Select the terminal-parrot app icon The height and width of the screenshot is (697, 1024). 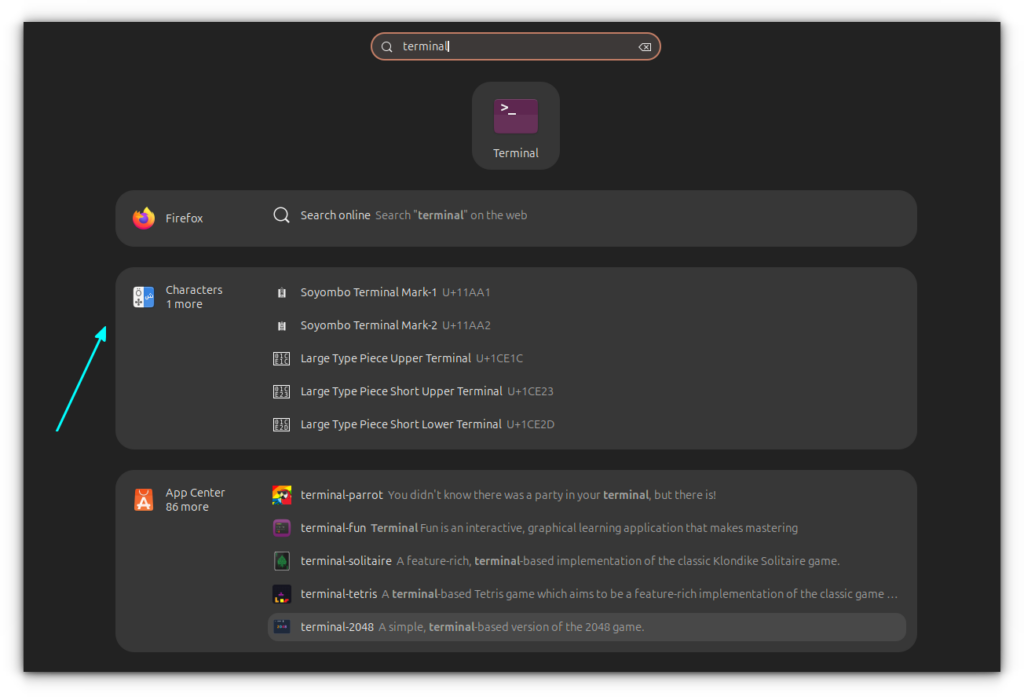[281, 495]
